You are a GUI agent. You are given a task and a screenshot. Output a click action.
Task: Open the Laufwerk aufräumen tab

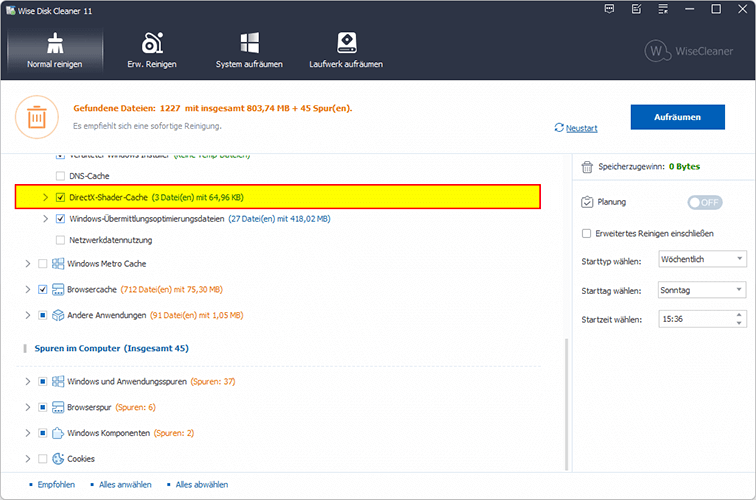tap(346, 51)
